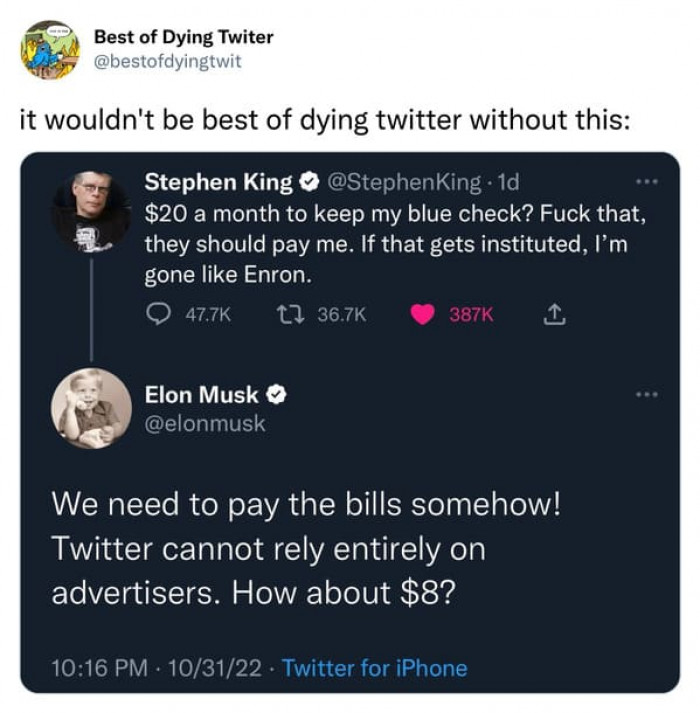700x713 pixels.
Task: Open Stephen King's profile avatar
Action: (x=91, y=212)
